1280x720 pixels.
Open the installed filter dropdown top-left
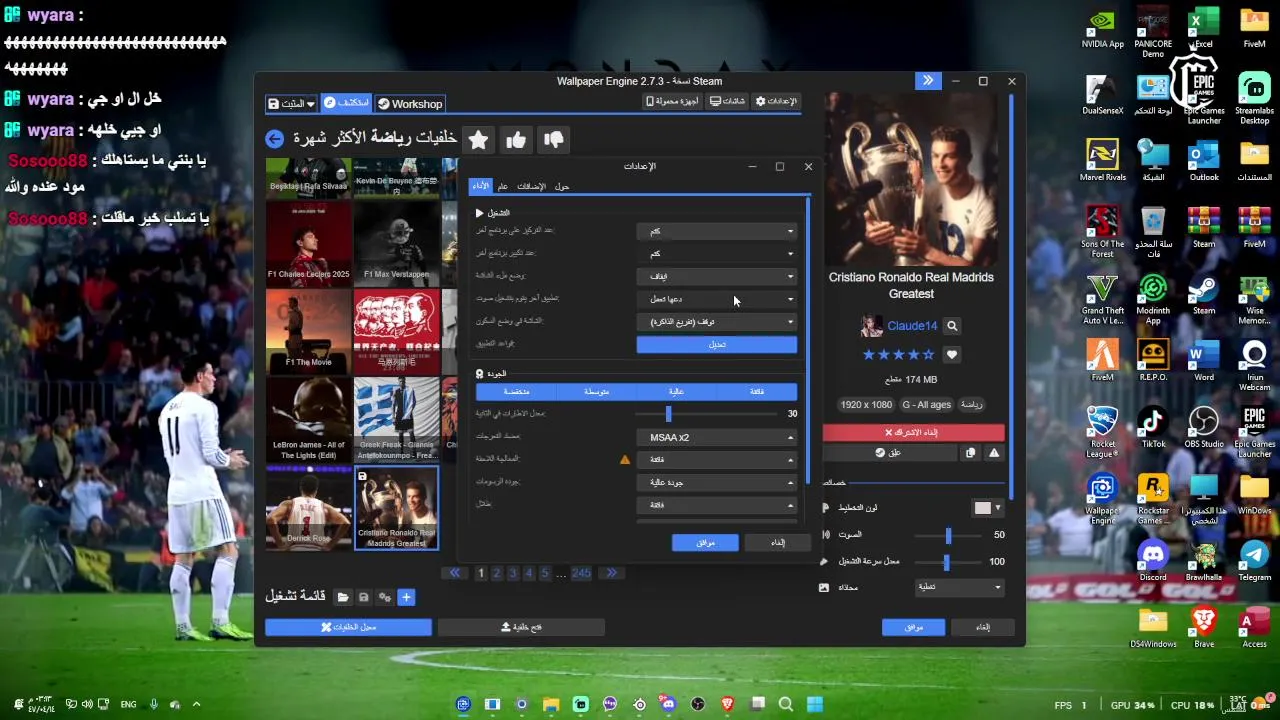click(x=291, y=104)
